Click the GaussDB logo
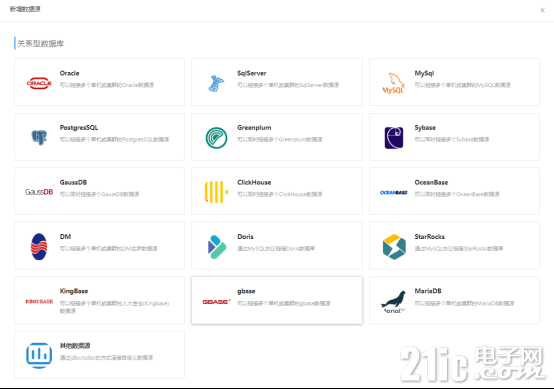The width and height of the screenshot is (554, 389). tap(39, 192)
